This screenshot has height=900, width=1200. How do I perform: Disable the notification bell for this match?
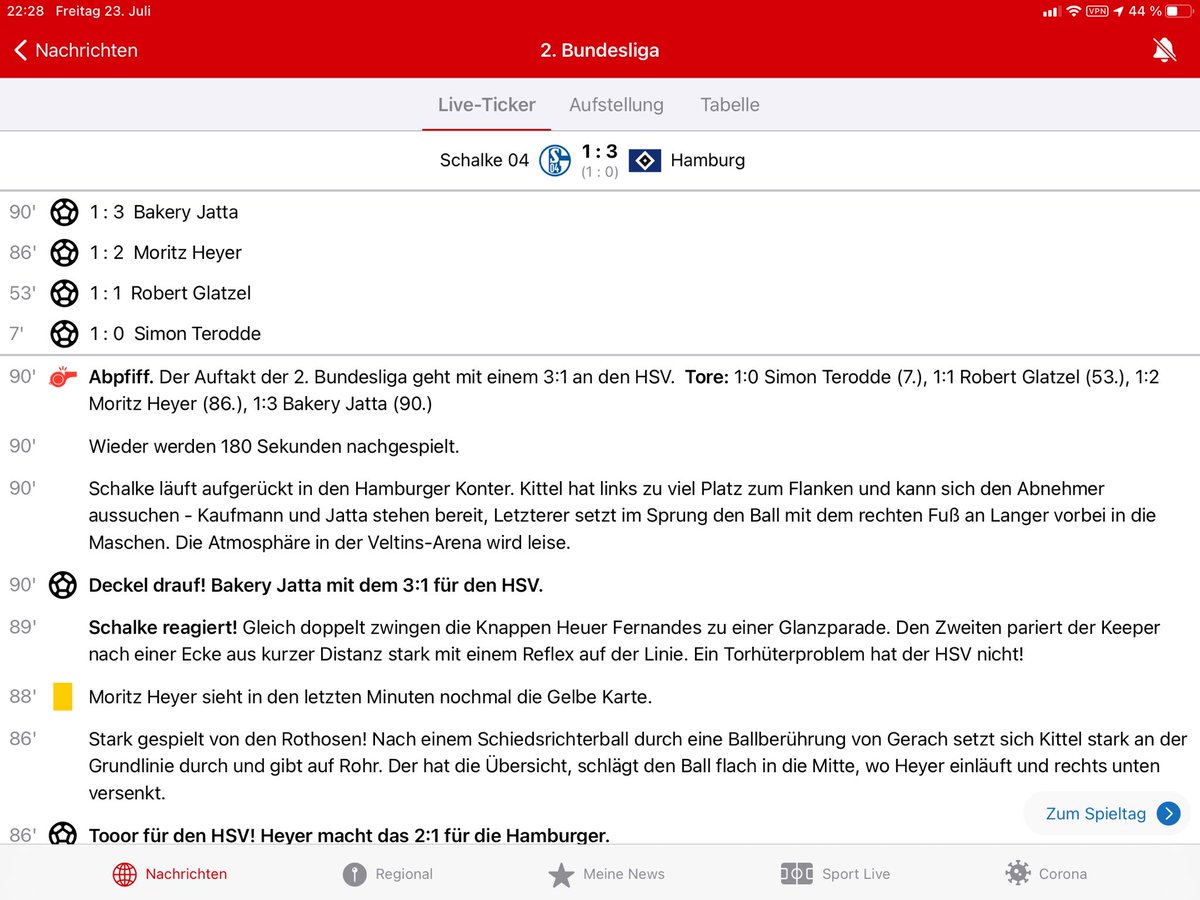(x=1164, y=49)
